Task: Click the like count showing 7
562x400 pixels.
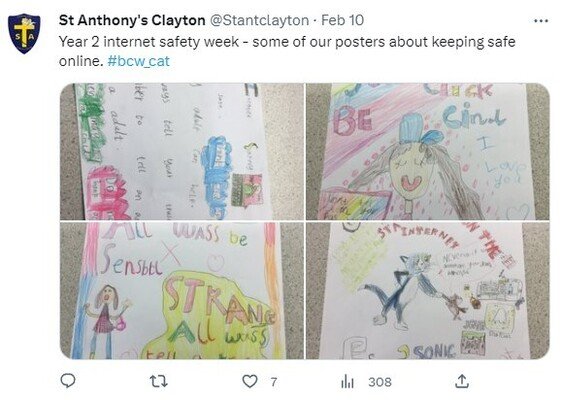Action: pos(273,382)
